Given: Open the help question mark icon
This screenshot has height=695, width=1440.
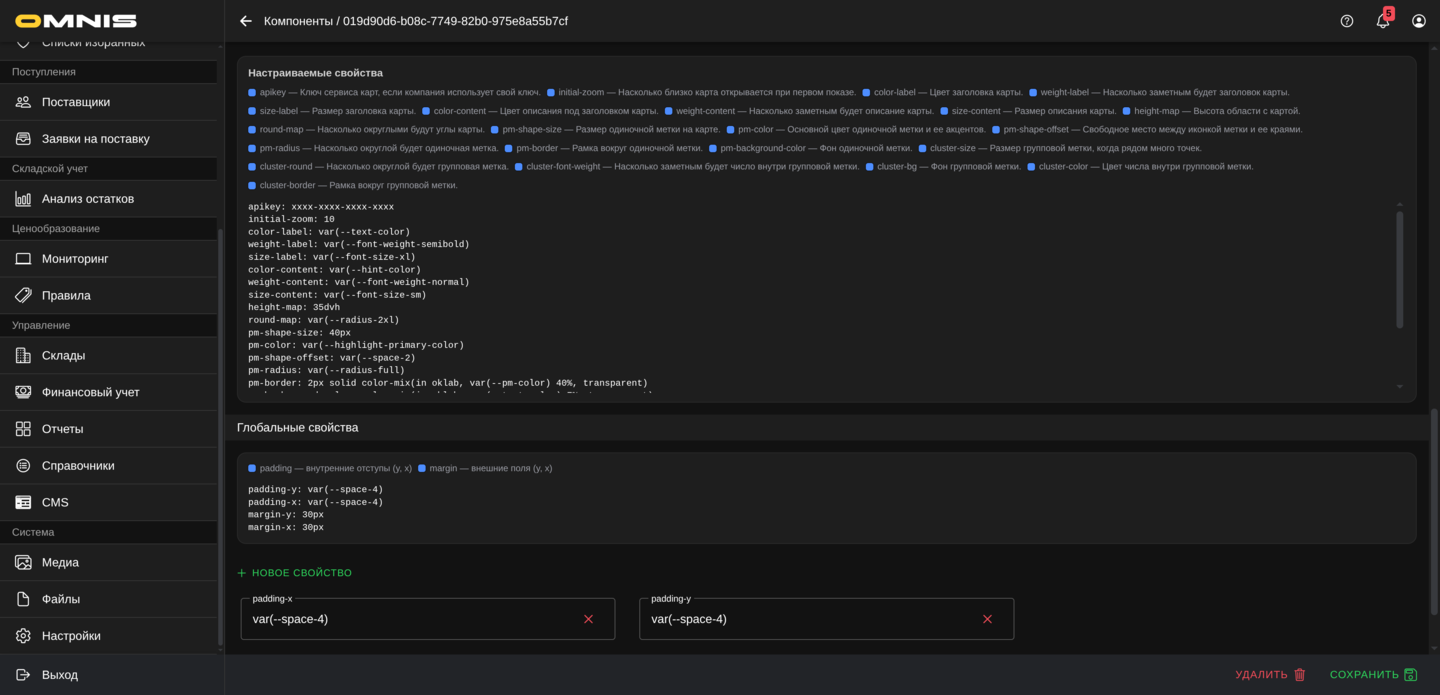Looking at the screenshot, I should click(x=1347, y=21).
